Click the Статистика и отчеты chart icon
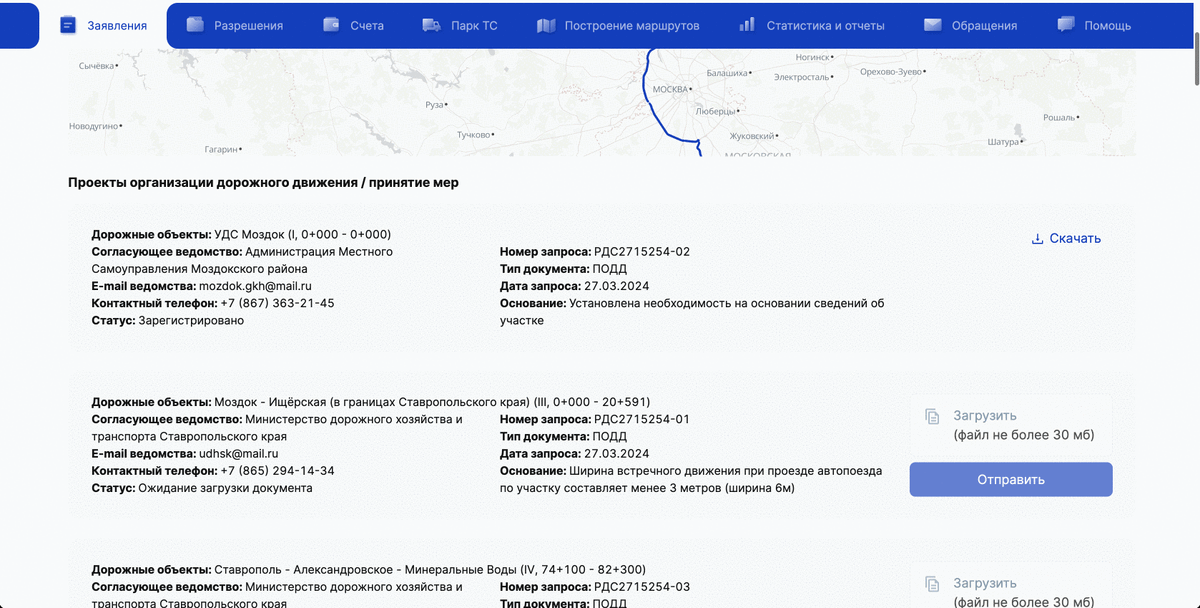The image size is (1200, 608). 746,25
